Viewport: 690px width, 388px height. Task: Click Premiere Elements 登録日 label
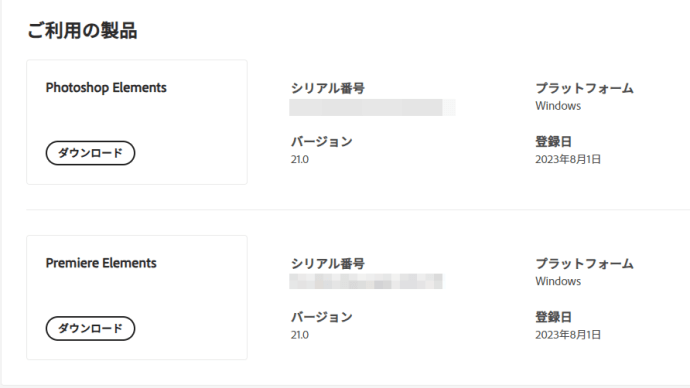pos(554,317)
